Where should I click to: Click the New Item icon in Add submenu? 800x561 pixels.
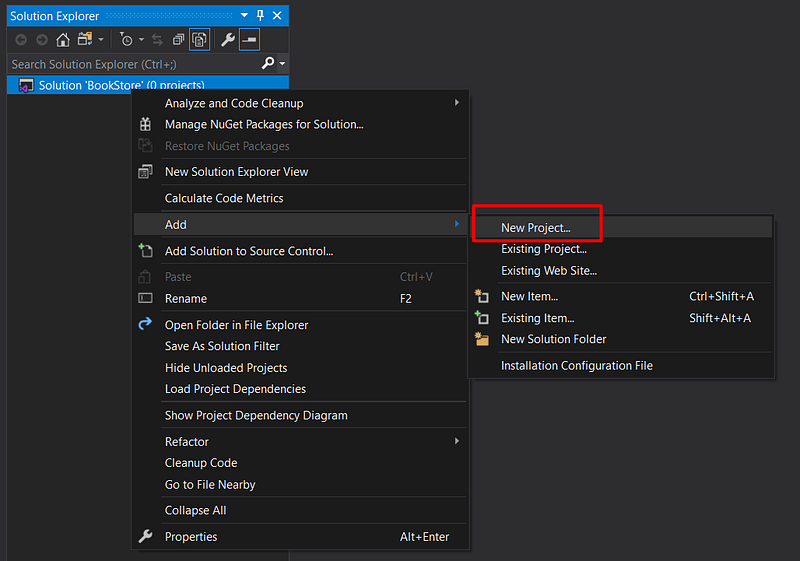[x=482, y=296]
